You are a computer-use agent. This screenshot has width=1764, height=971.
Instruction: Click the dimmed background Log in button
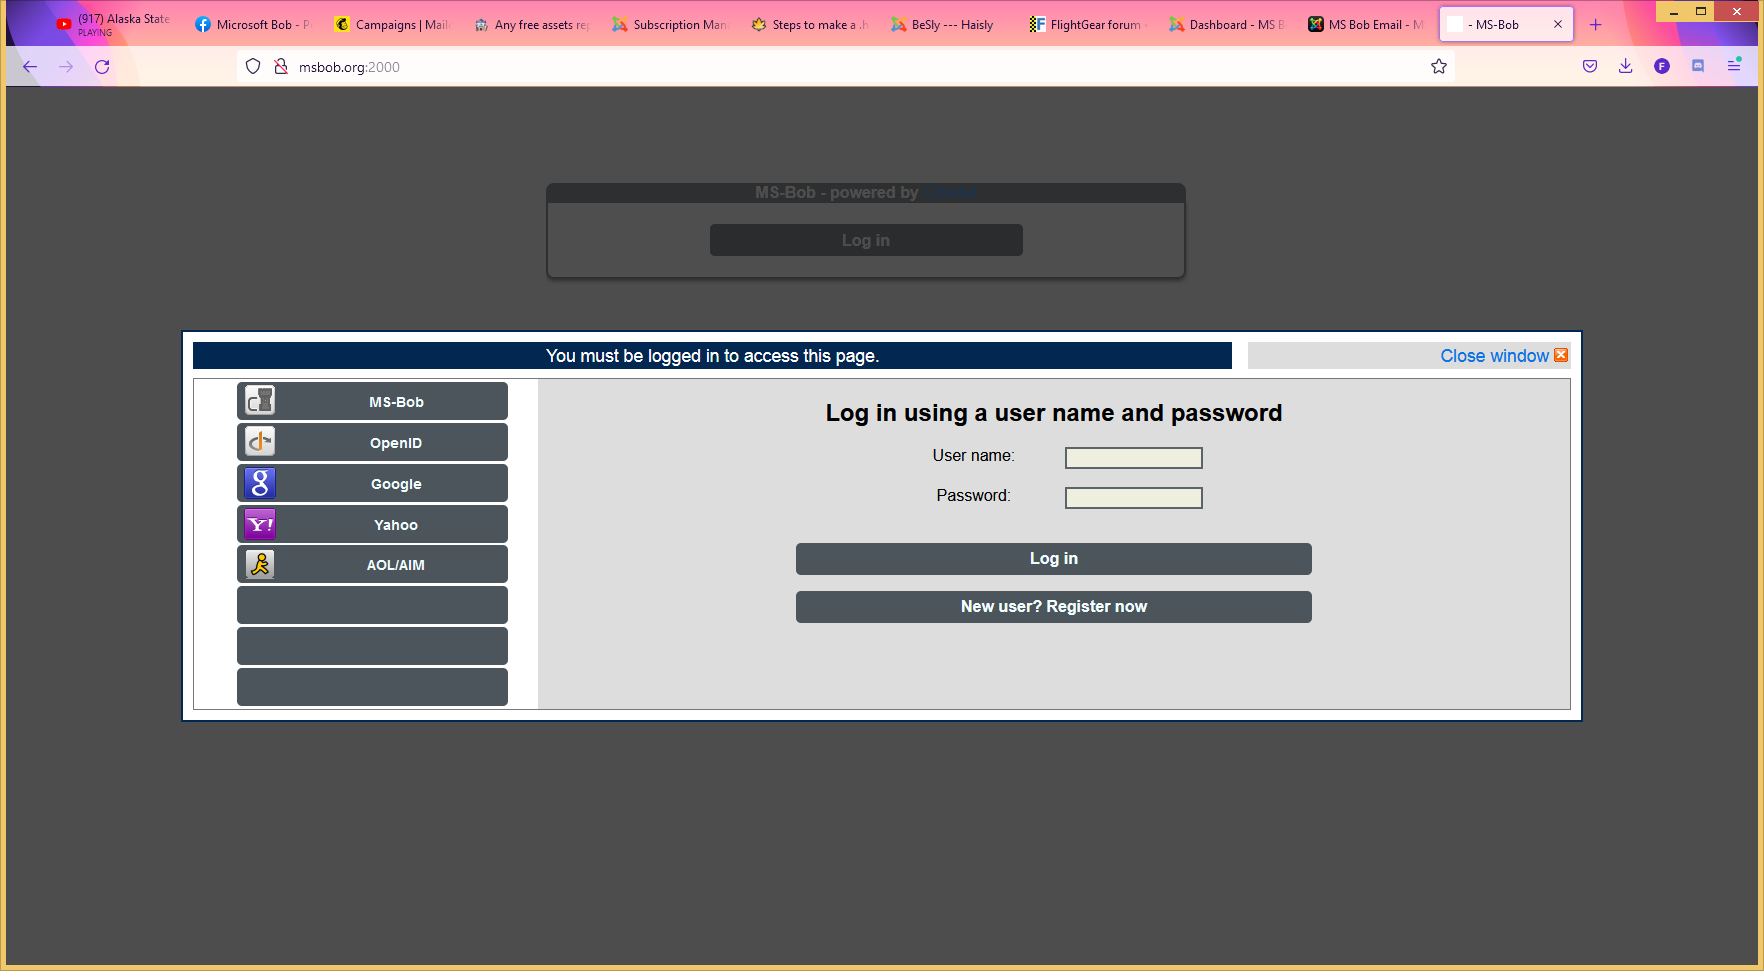pos(866,240)
